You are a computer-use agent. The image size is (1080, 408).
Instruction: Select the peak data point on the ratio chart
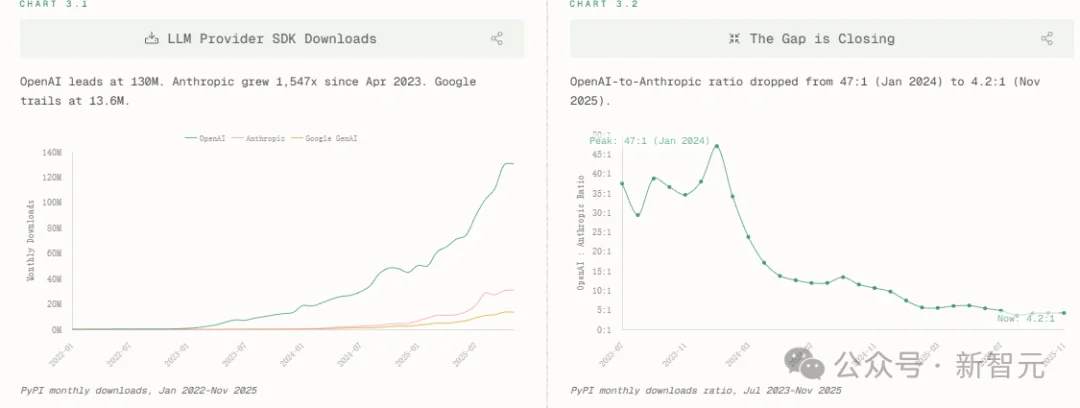click(716, 146)
